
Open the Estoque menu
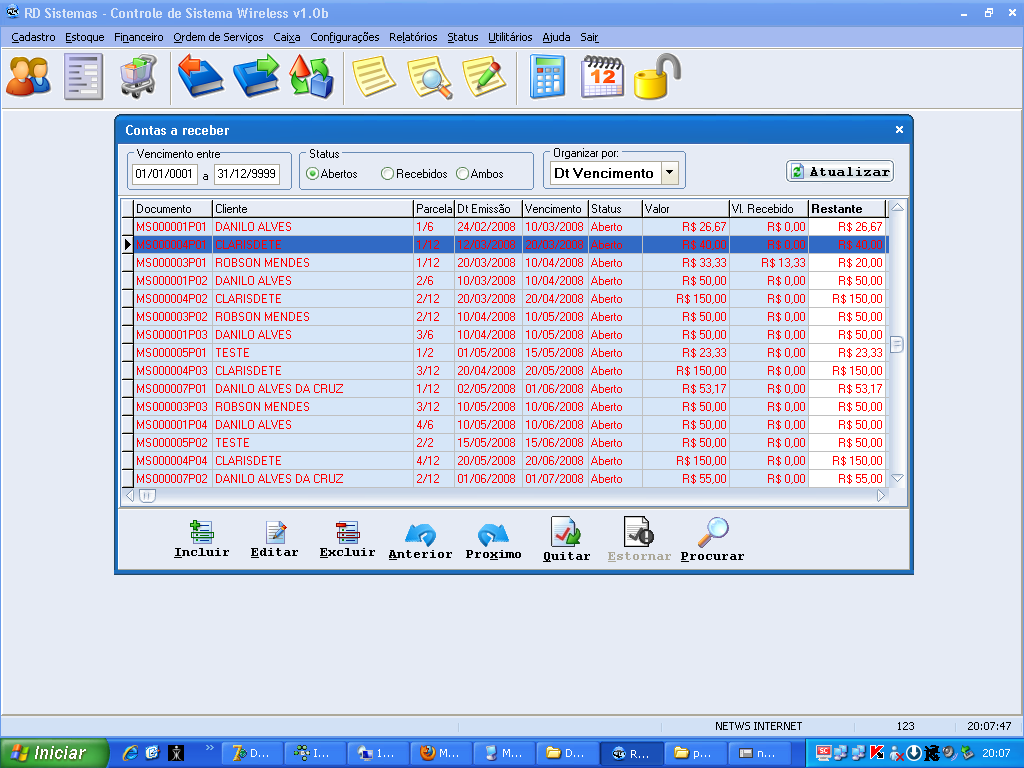[84, 37]
